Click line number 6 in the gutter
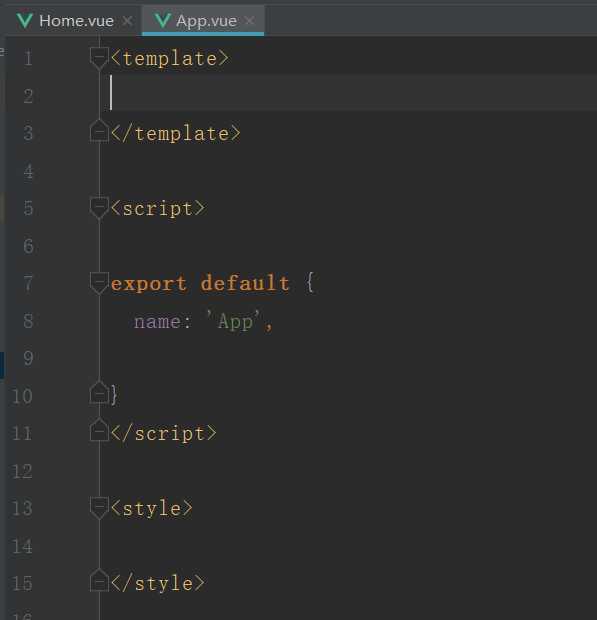 28,246
